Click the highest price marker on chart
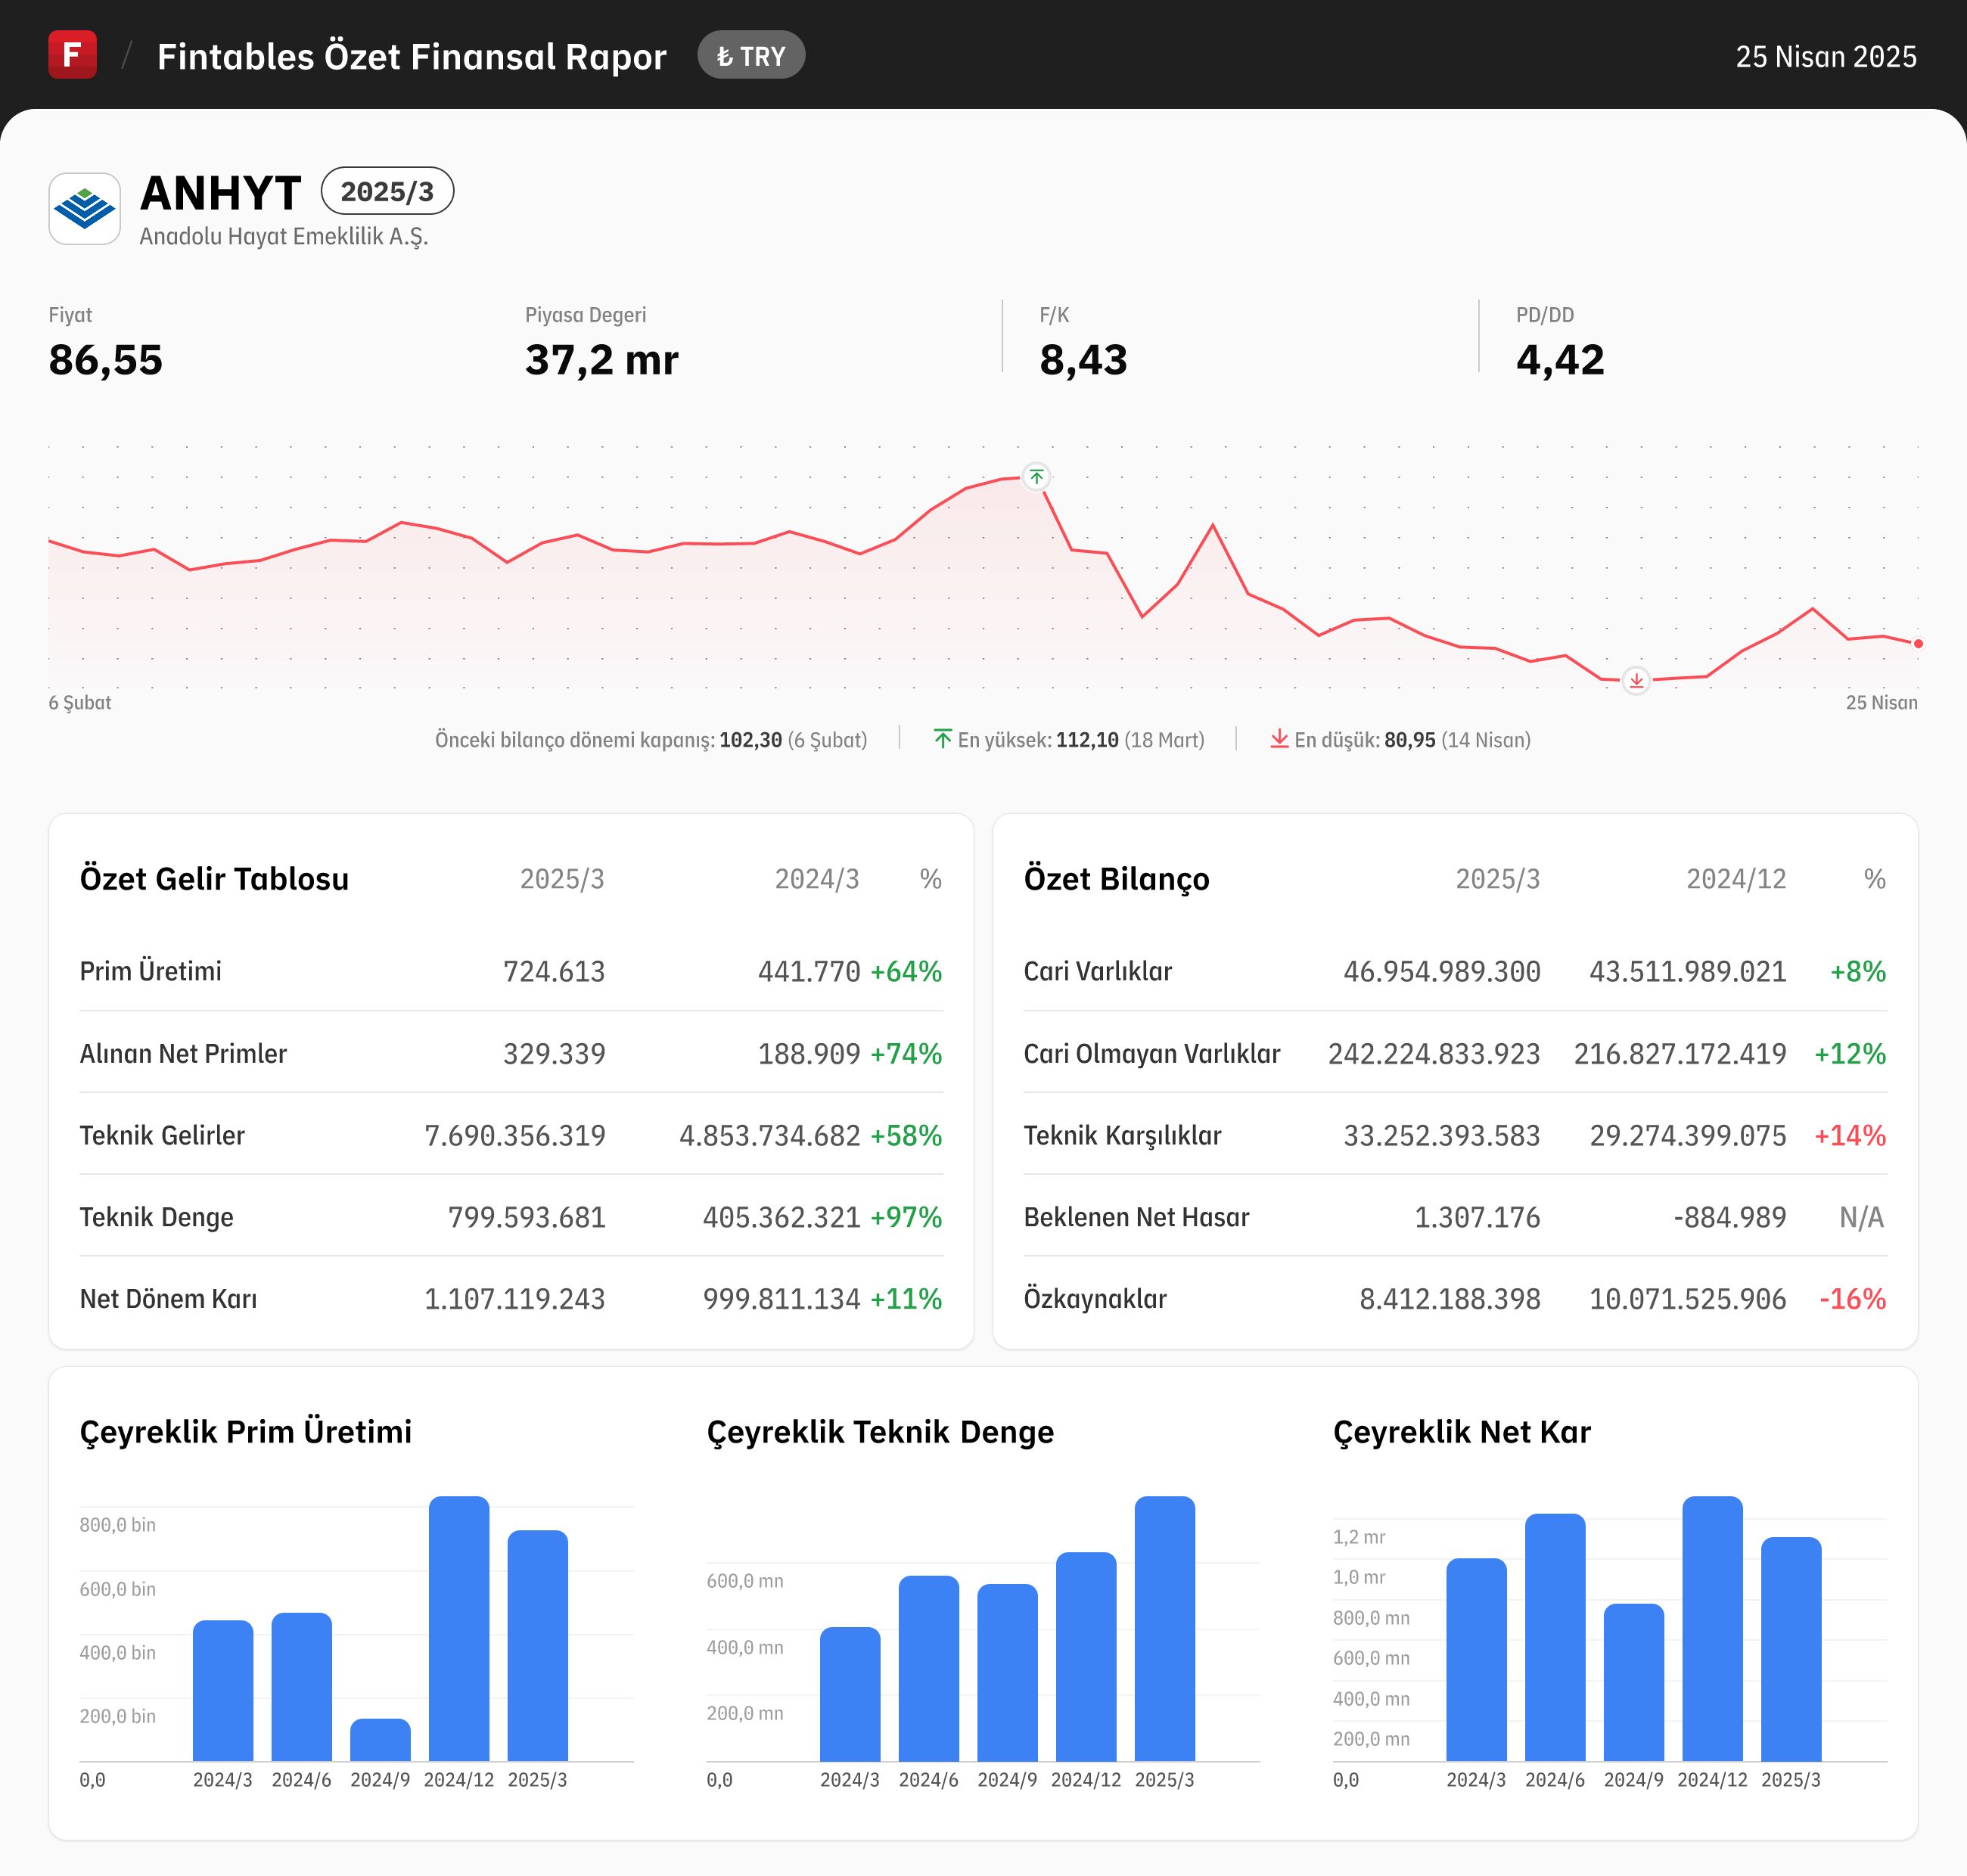This screenshot has width=1967, height=1876. tap(1037, 477)
